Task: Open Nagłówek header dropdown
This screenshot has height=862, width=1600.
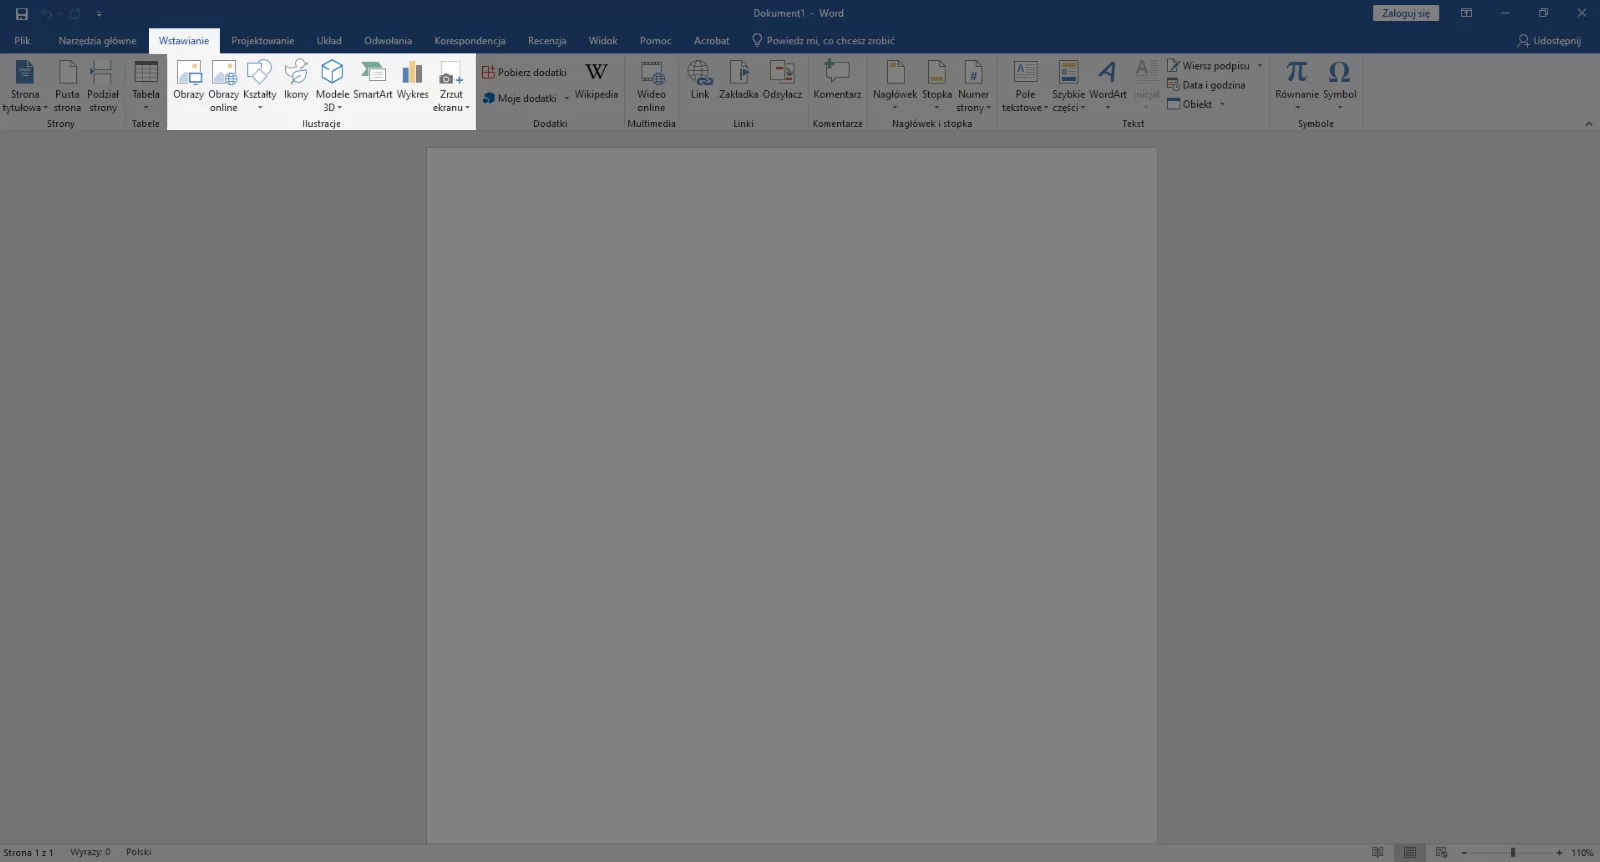Action: (x=895, y=85)
